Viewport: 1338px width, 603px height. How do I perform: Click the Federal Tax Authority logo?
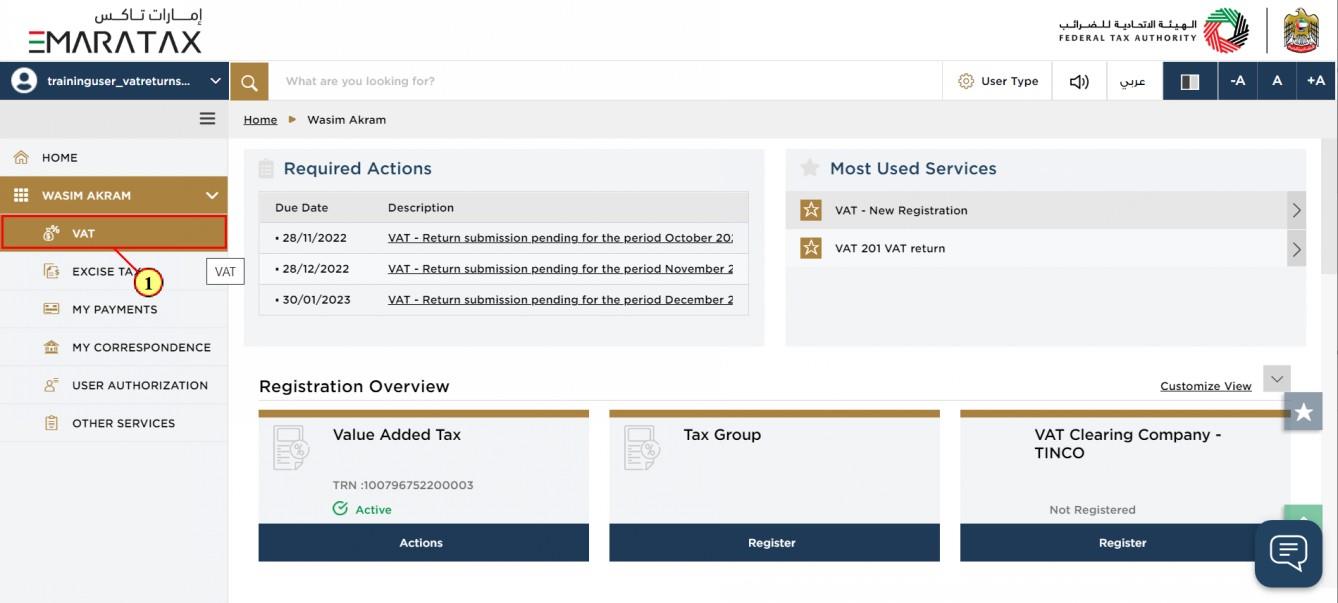coord(1154,30)
